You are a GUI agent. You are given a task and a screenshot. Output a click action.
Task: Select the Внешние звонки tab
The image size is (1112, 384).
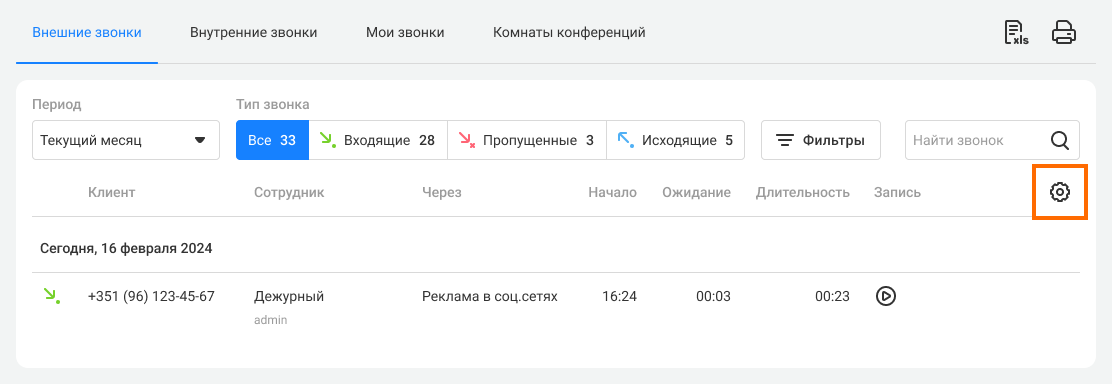click(x=87, y=33)
